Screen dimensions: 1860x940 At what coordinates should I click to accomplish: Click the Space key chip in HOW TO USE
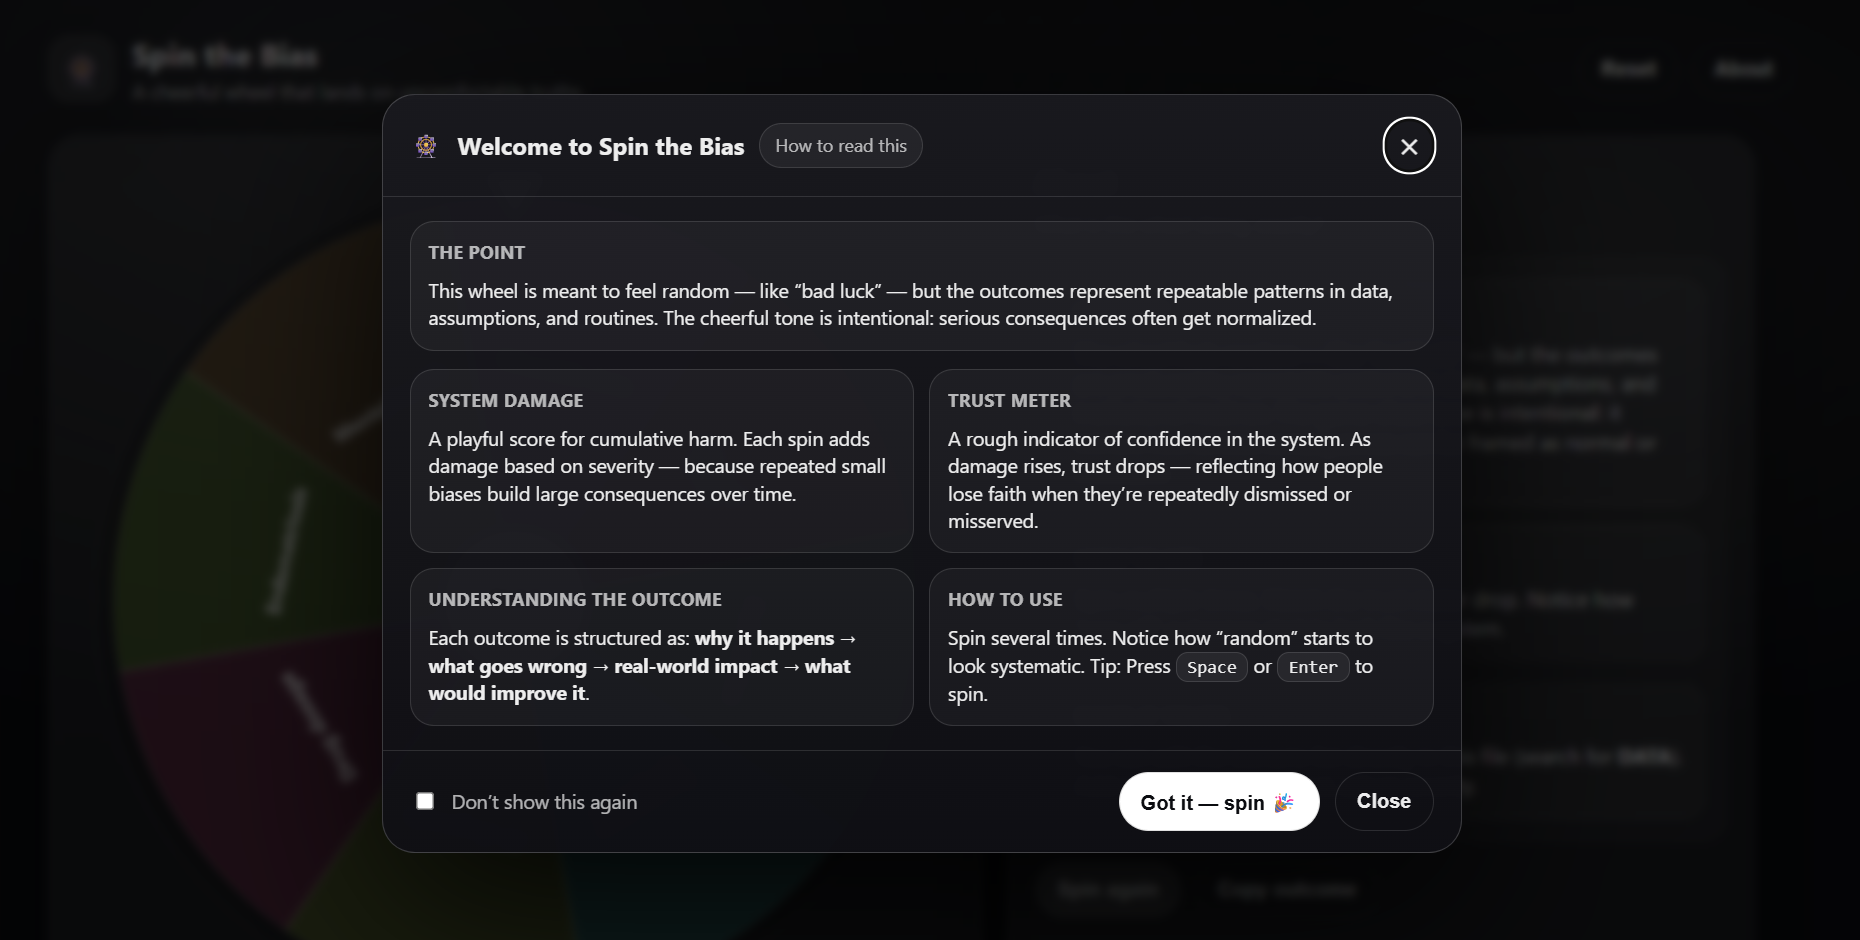pos(1211,667)
